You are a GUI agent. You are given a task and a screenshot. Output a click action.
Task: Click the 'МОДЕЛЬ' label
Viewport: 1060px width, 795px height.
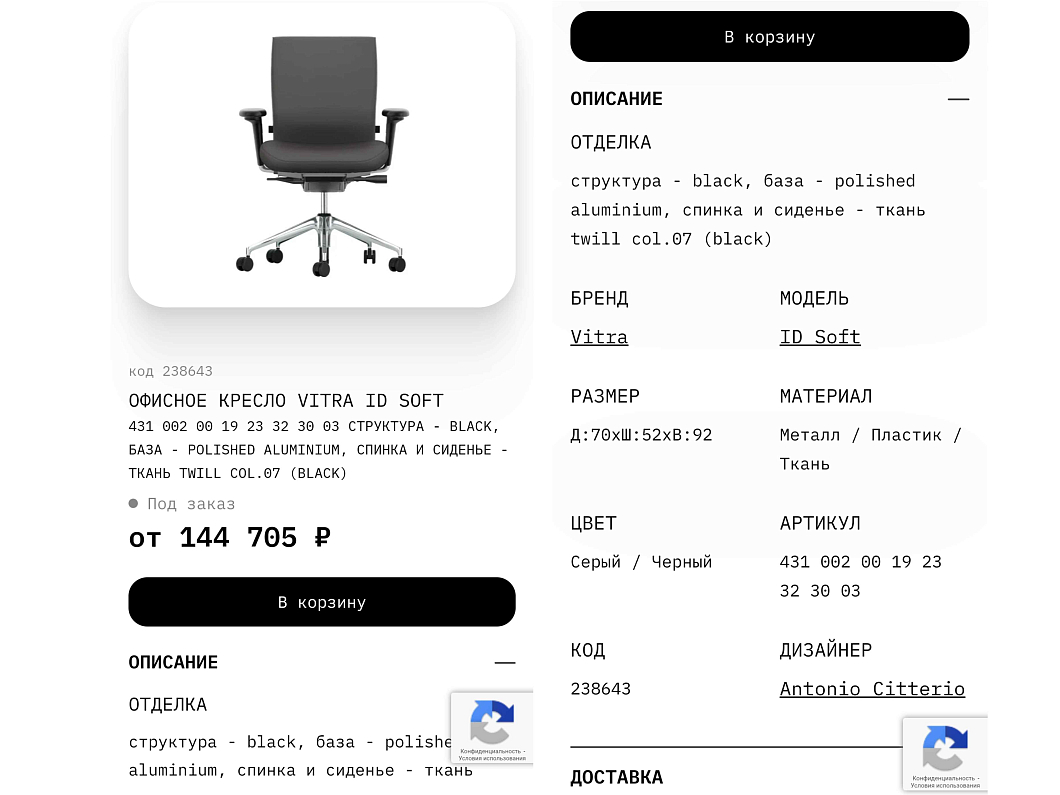[x=814, y=298]
